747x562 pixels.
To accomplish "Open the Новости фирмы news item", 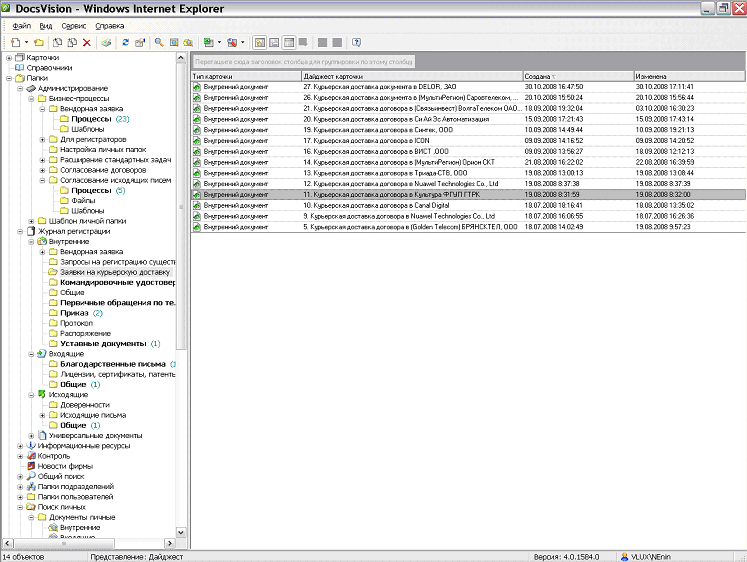I will click(65, 466).
